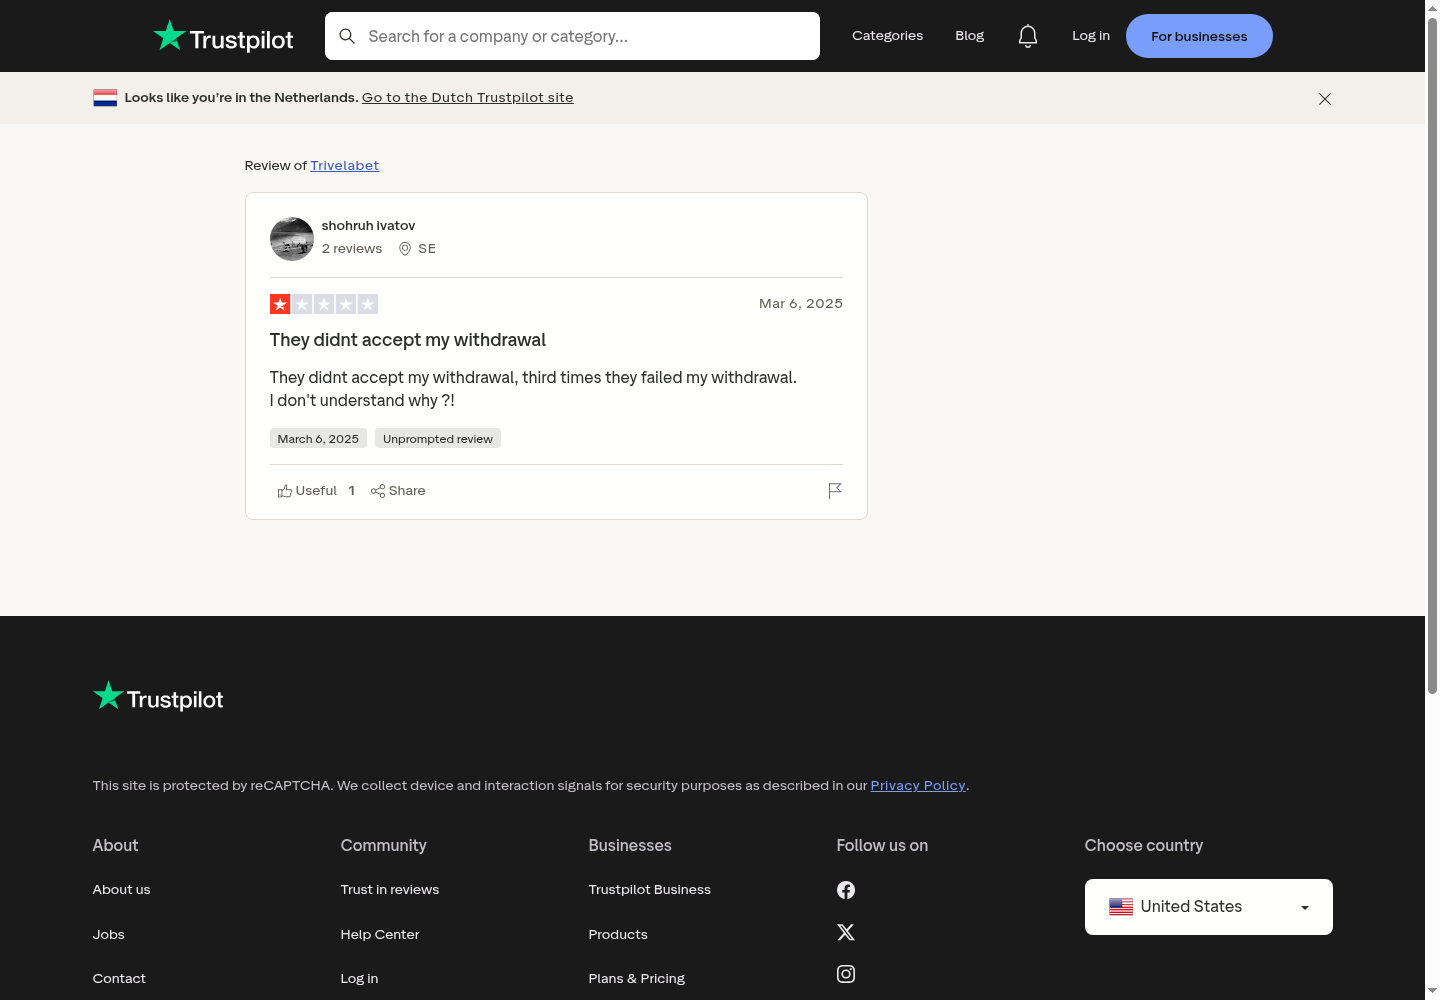The width and height of the screenshot is (1440, 1000).
Task: Open the Privacy Policy link
Action: click(918, 786)
